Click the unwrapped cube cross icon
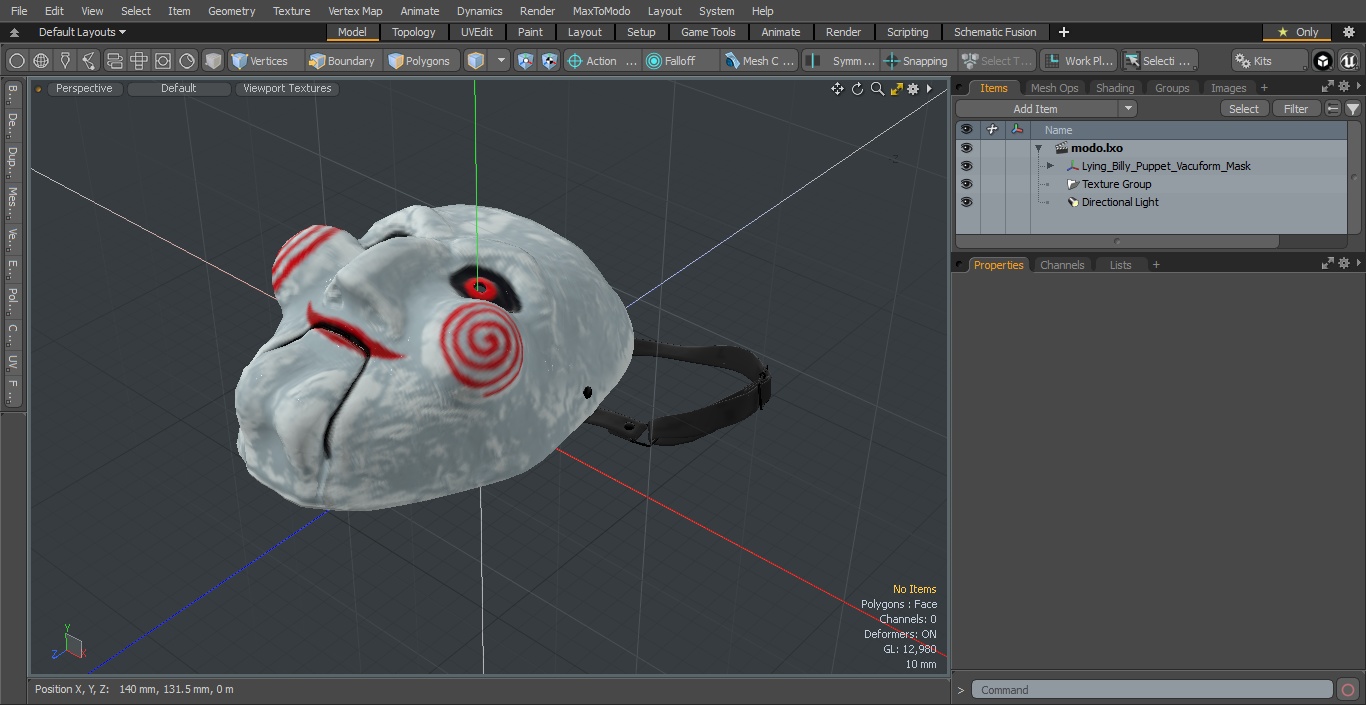The image size is (1366, 705). (x=139, y=61)
